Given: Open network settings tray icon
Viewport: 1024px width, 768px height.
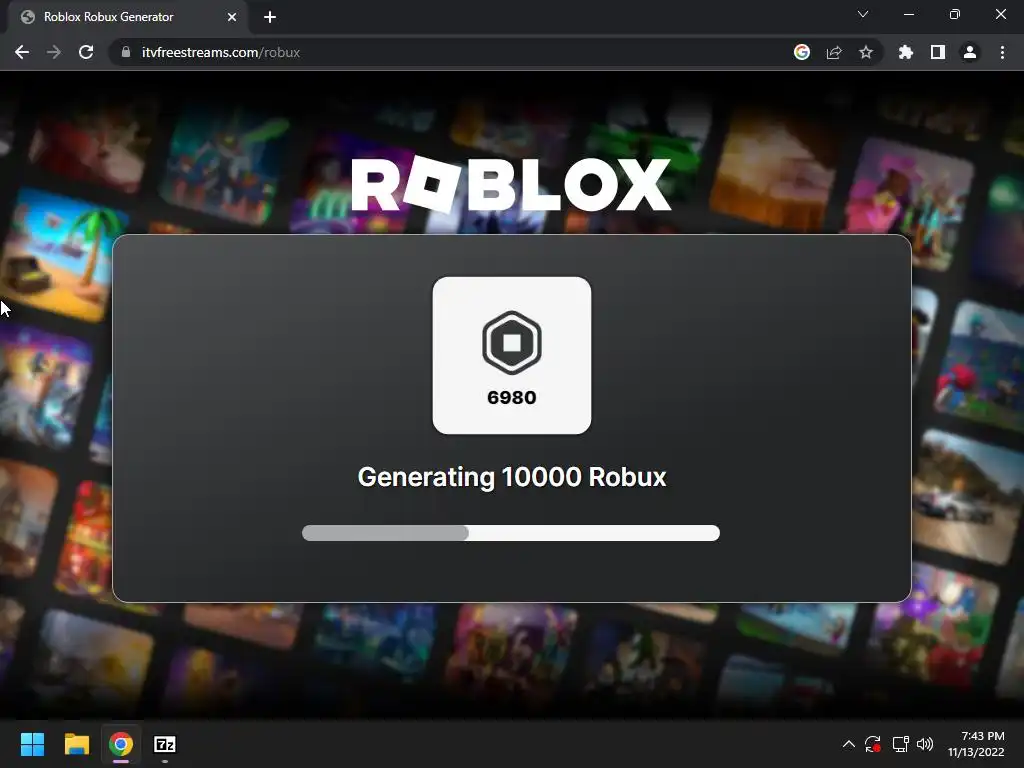Looking at the screenshot, I should pos(900,744).
